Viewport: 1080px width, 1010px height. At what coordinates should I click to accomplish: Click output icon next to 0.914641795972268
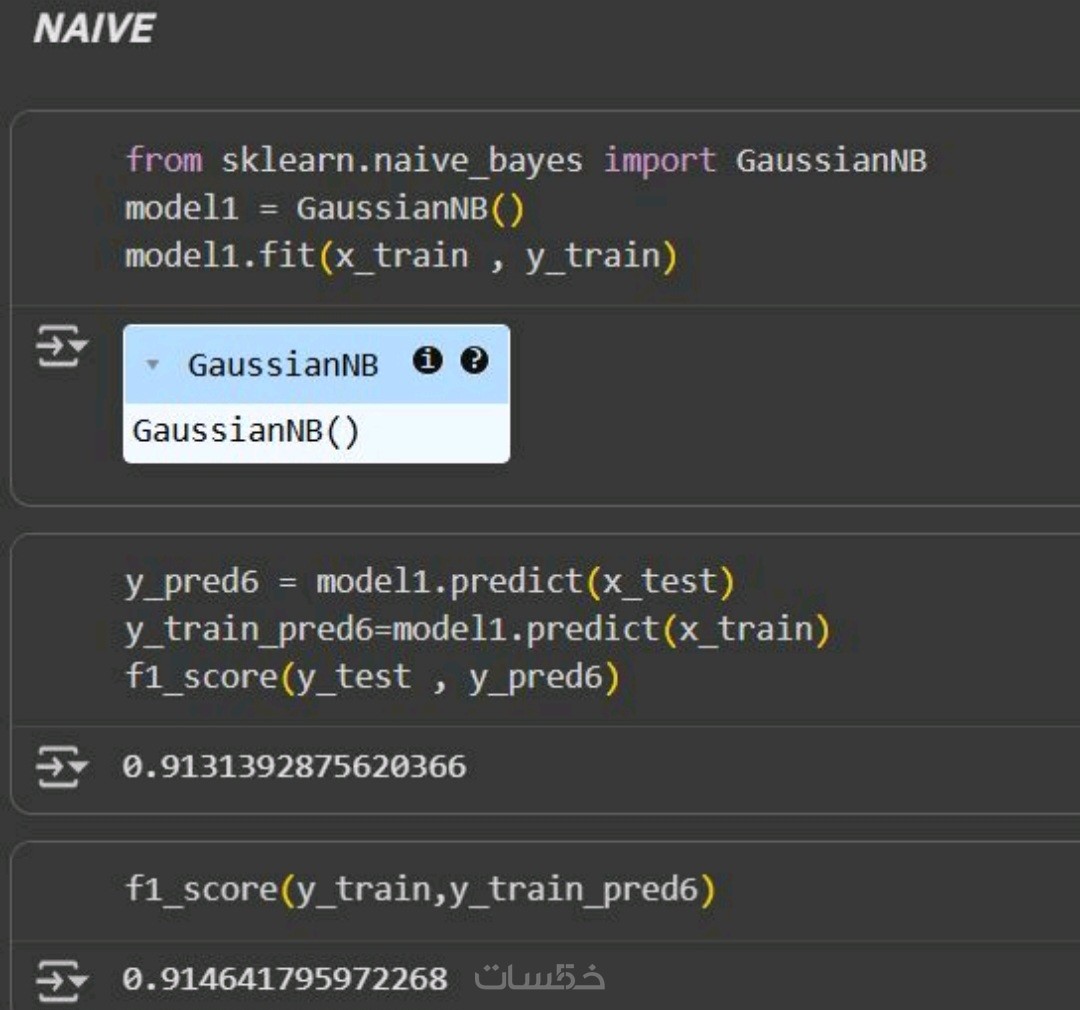pos(61,980)
